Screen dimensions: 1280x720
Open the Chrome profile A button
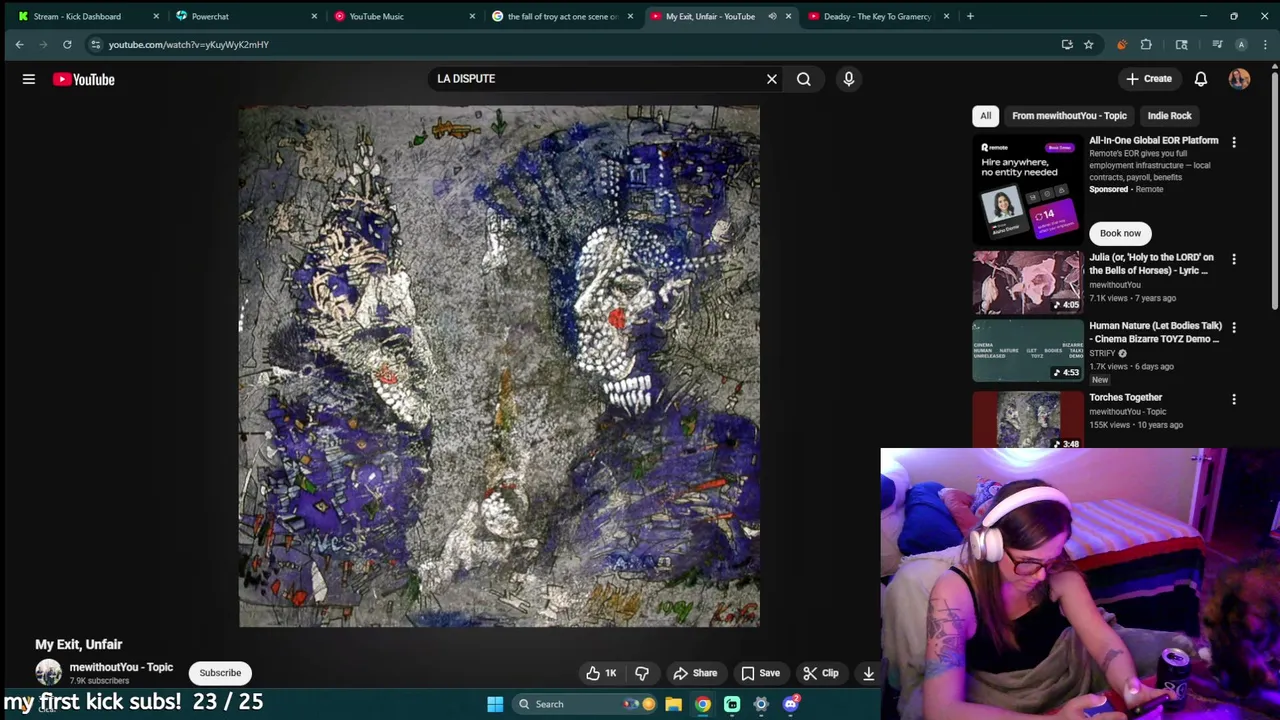(x=1241, y=44)
